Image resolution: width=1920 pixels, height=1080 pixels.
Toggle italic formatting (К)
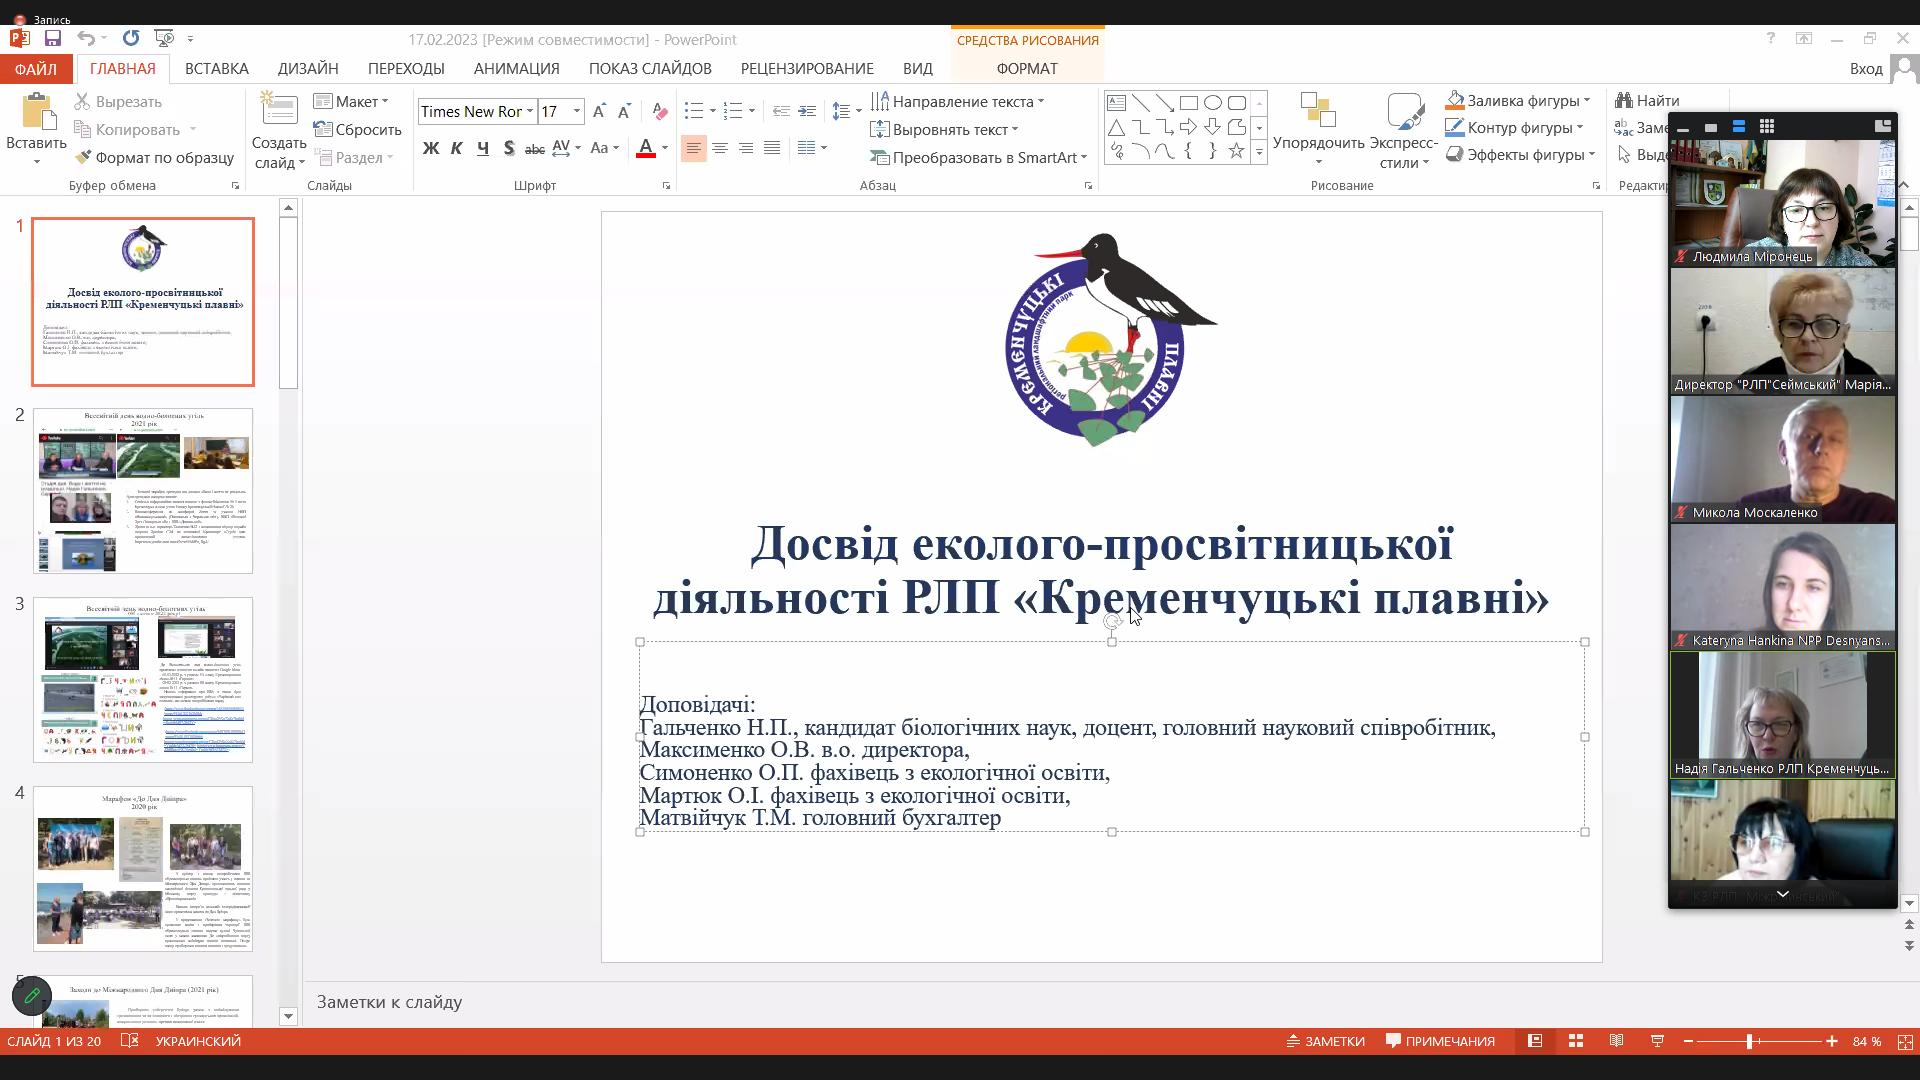pyautogui.click(x=457, y=148)
